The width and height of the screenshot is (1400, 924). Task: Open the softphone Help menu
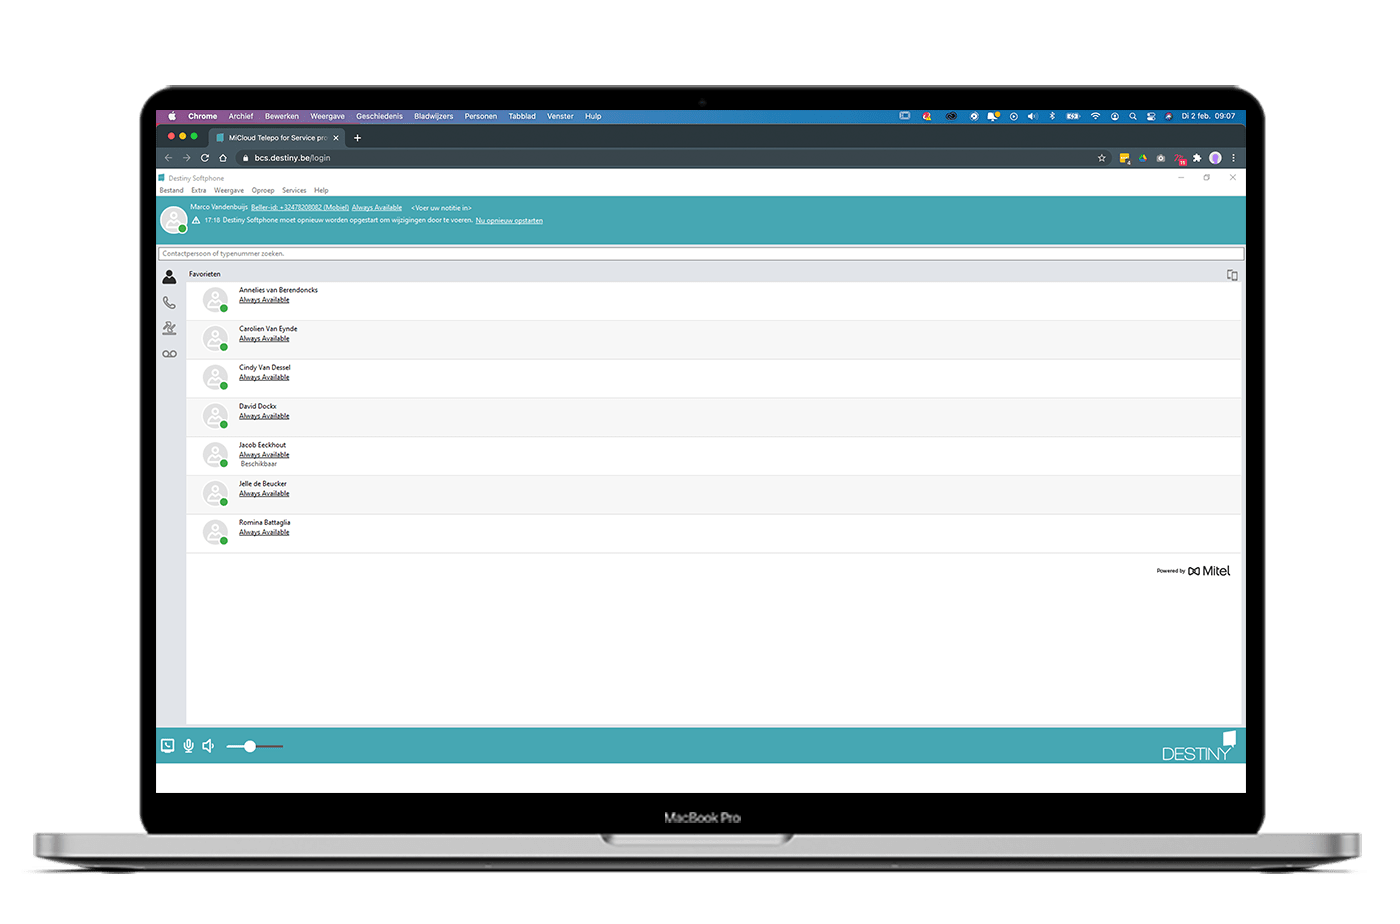point(321,190)
